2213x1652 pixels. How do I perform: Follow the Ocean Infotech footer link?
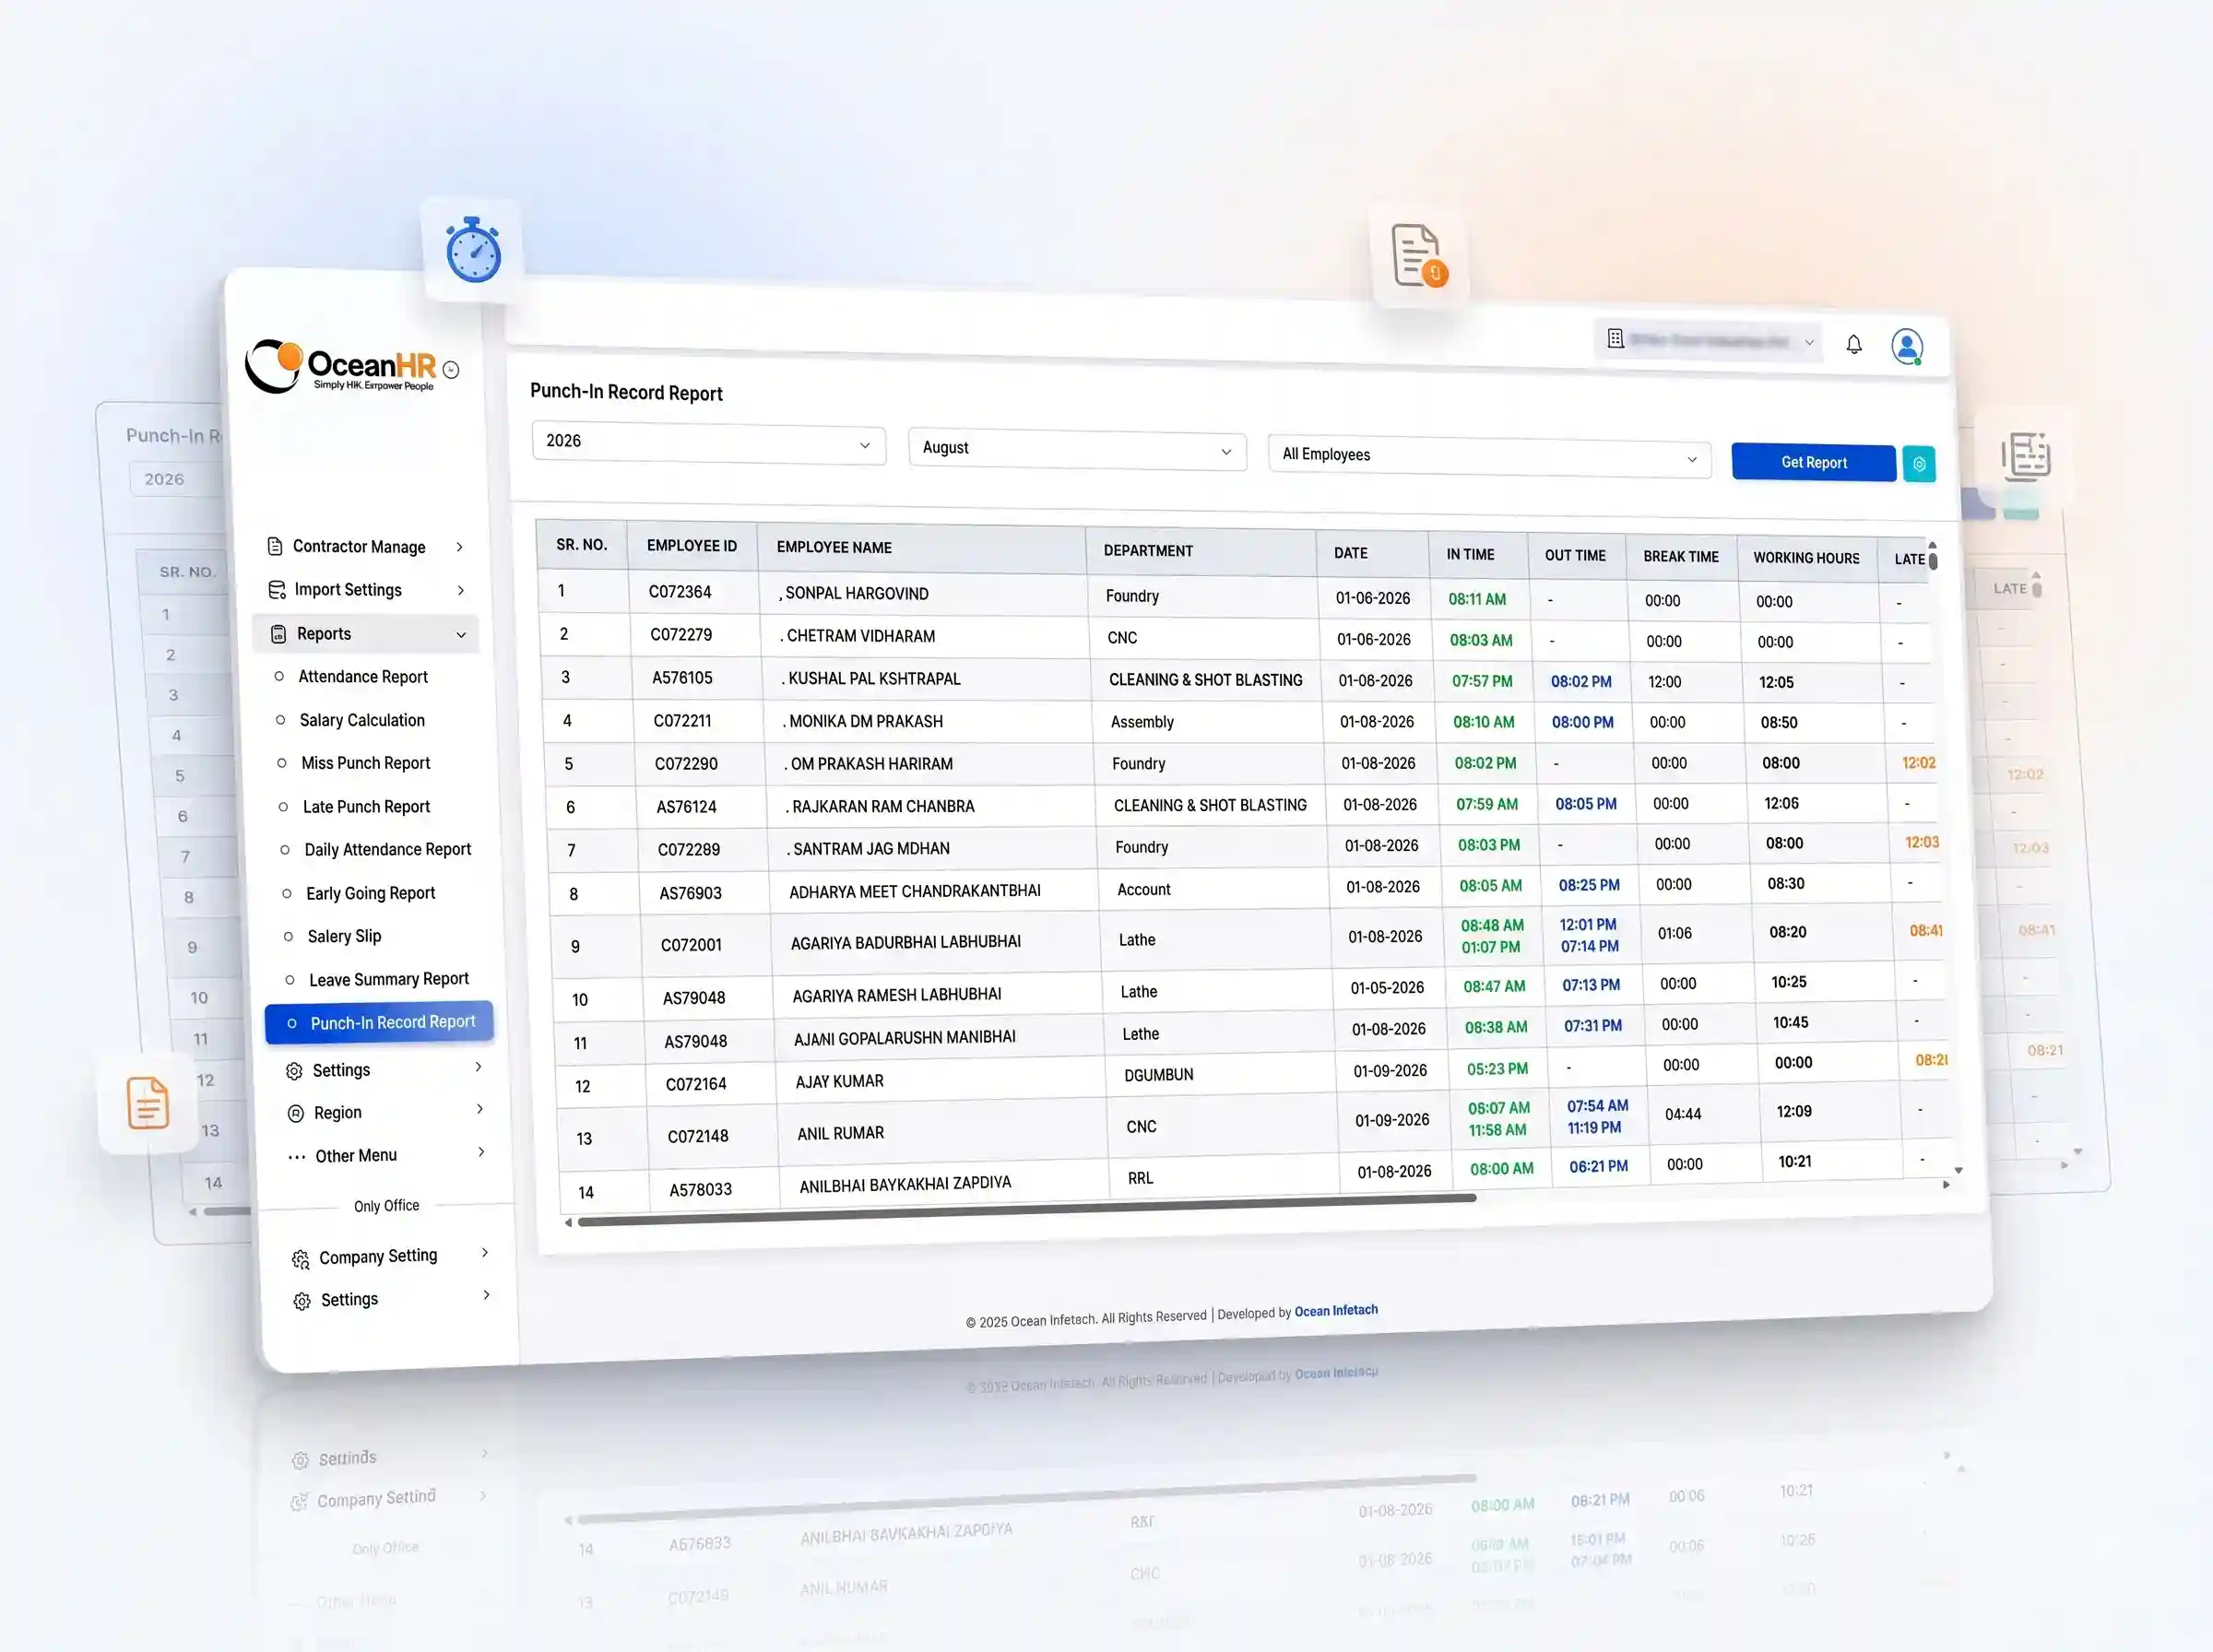point(1336,1311)
